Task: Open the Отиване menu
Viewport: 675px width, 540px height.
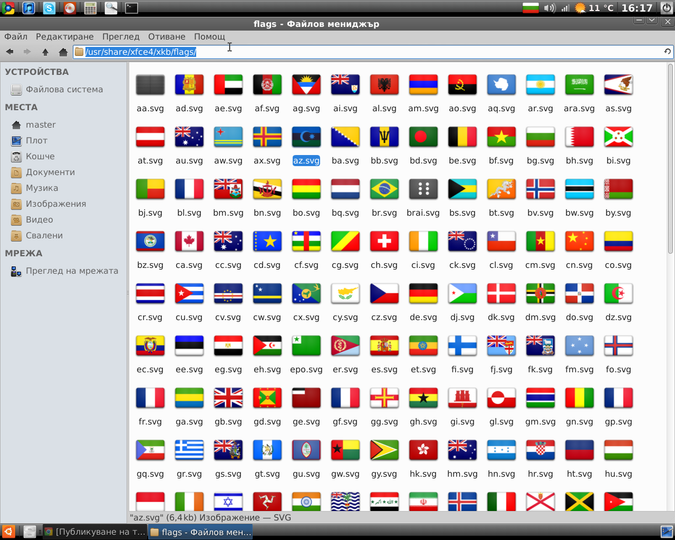Action: coord(167,37)
